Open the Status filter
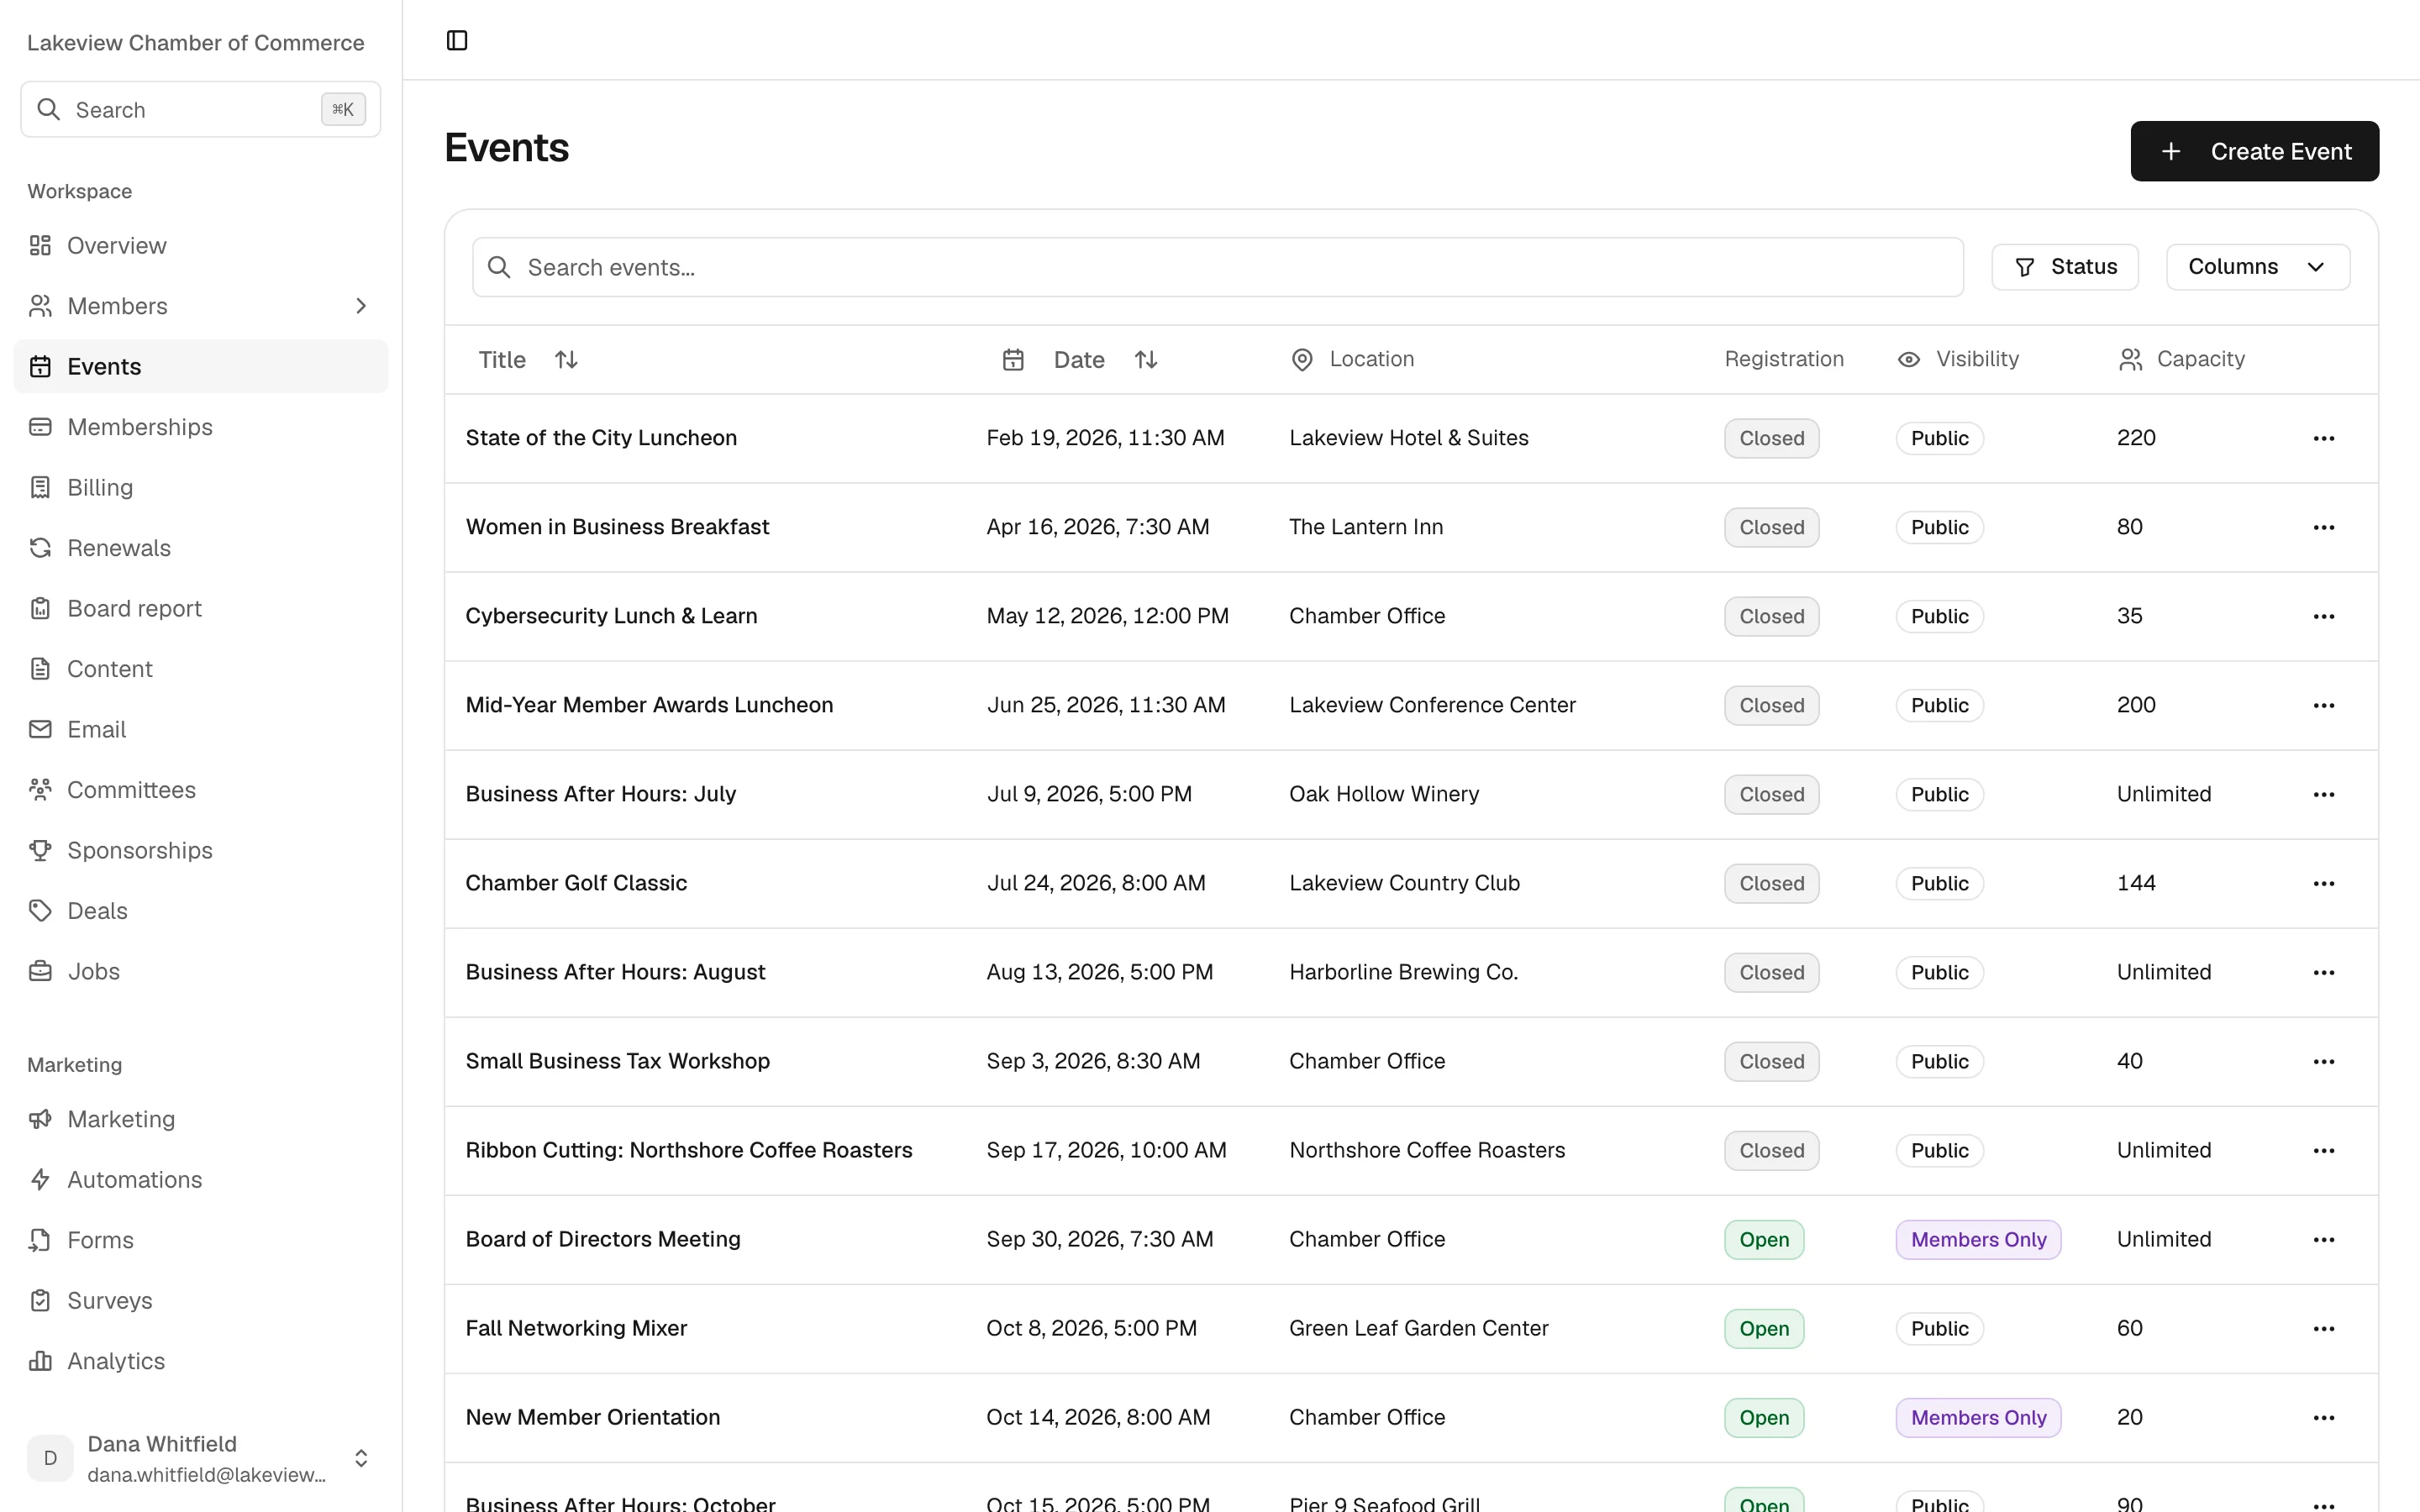Screen dimensions: 2420x1512 (x=2064, y=267)
